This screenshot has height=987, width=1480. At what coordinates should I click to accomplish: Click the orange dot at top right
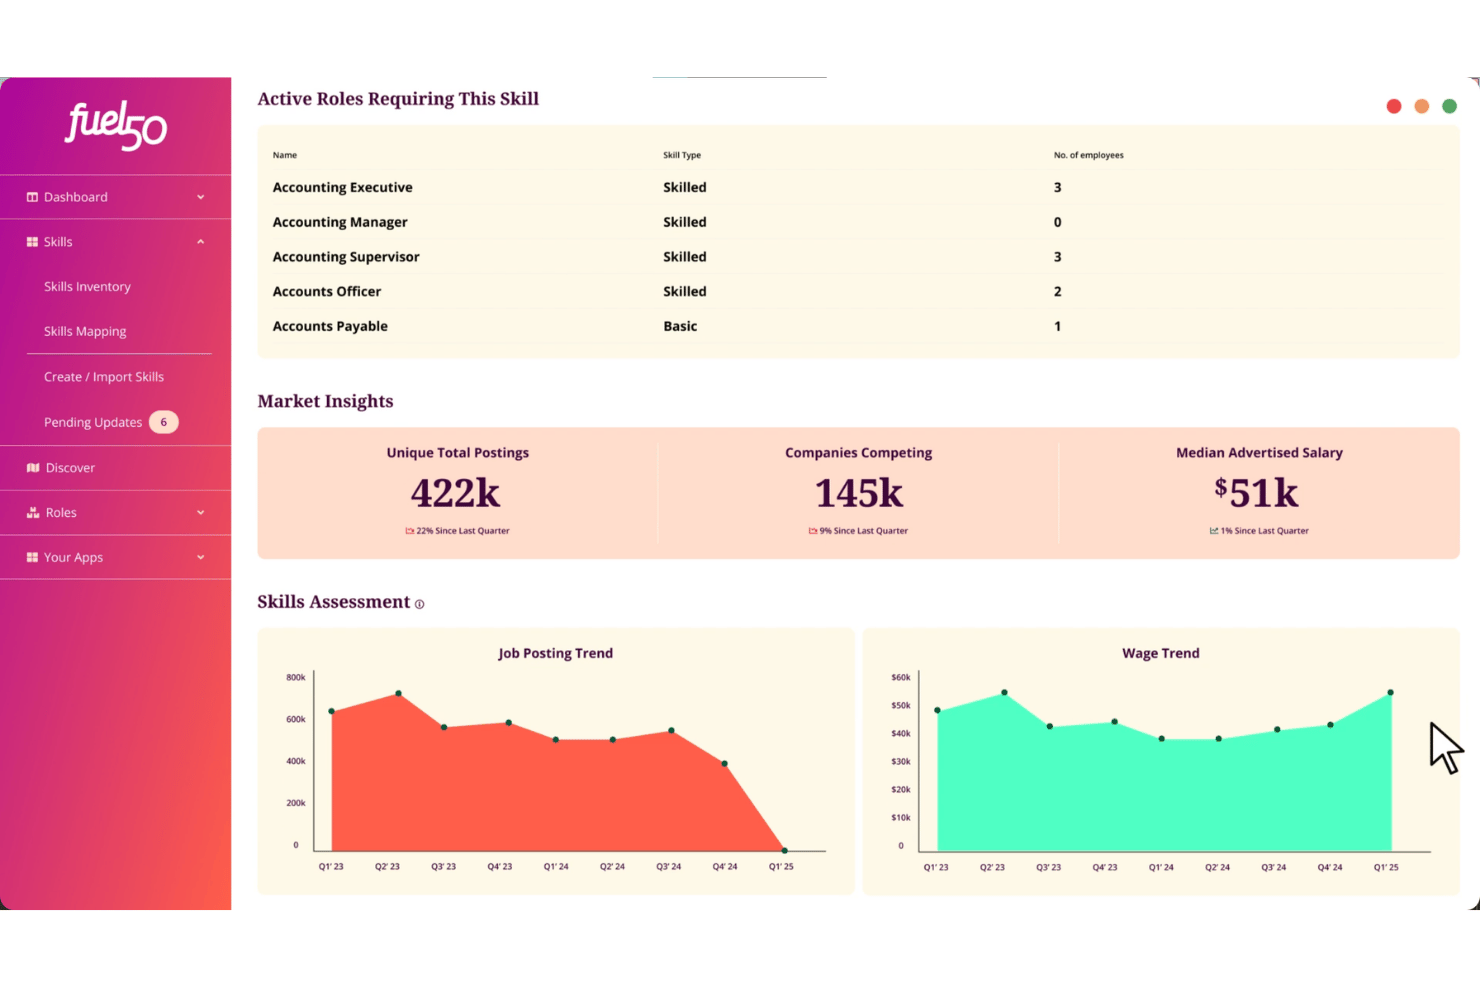[x=1421, y=106]
